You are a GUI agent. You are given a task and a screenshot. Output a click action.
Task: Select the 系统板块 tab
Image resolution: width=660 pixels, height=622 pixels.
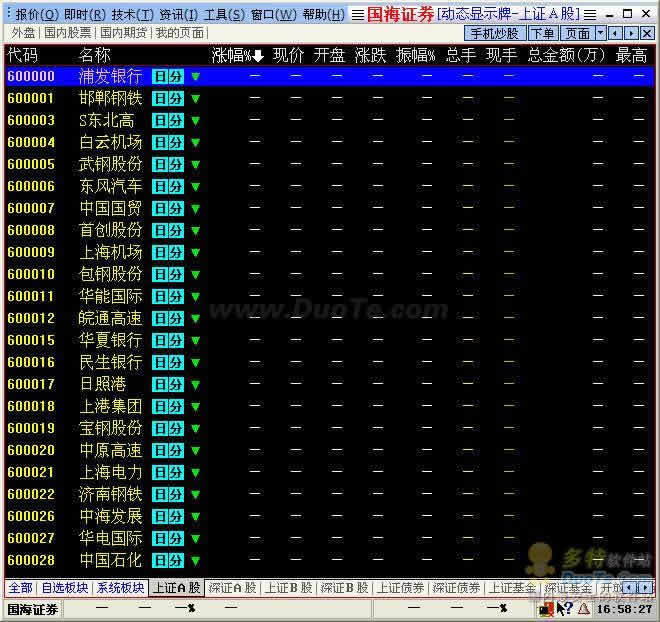pos(121,587)
